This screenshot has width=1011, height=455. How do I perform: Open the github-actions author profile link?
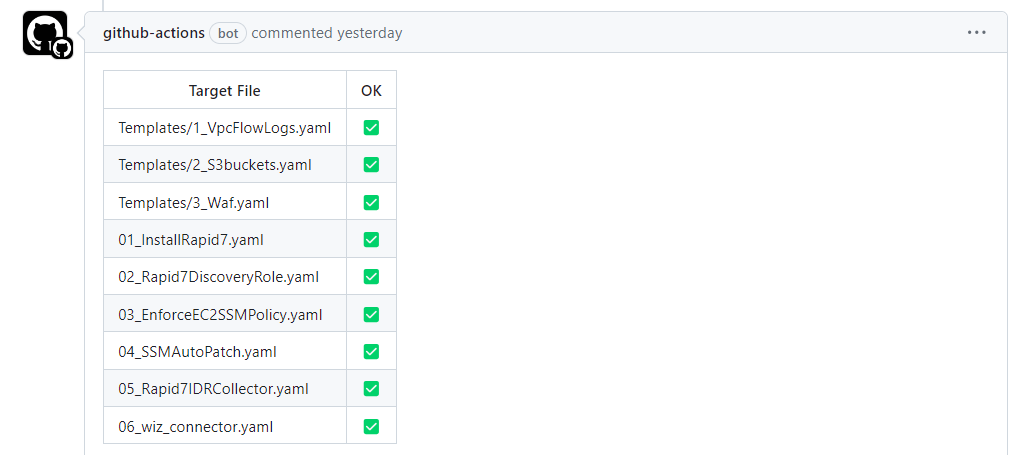(153, 33)
